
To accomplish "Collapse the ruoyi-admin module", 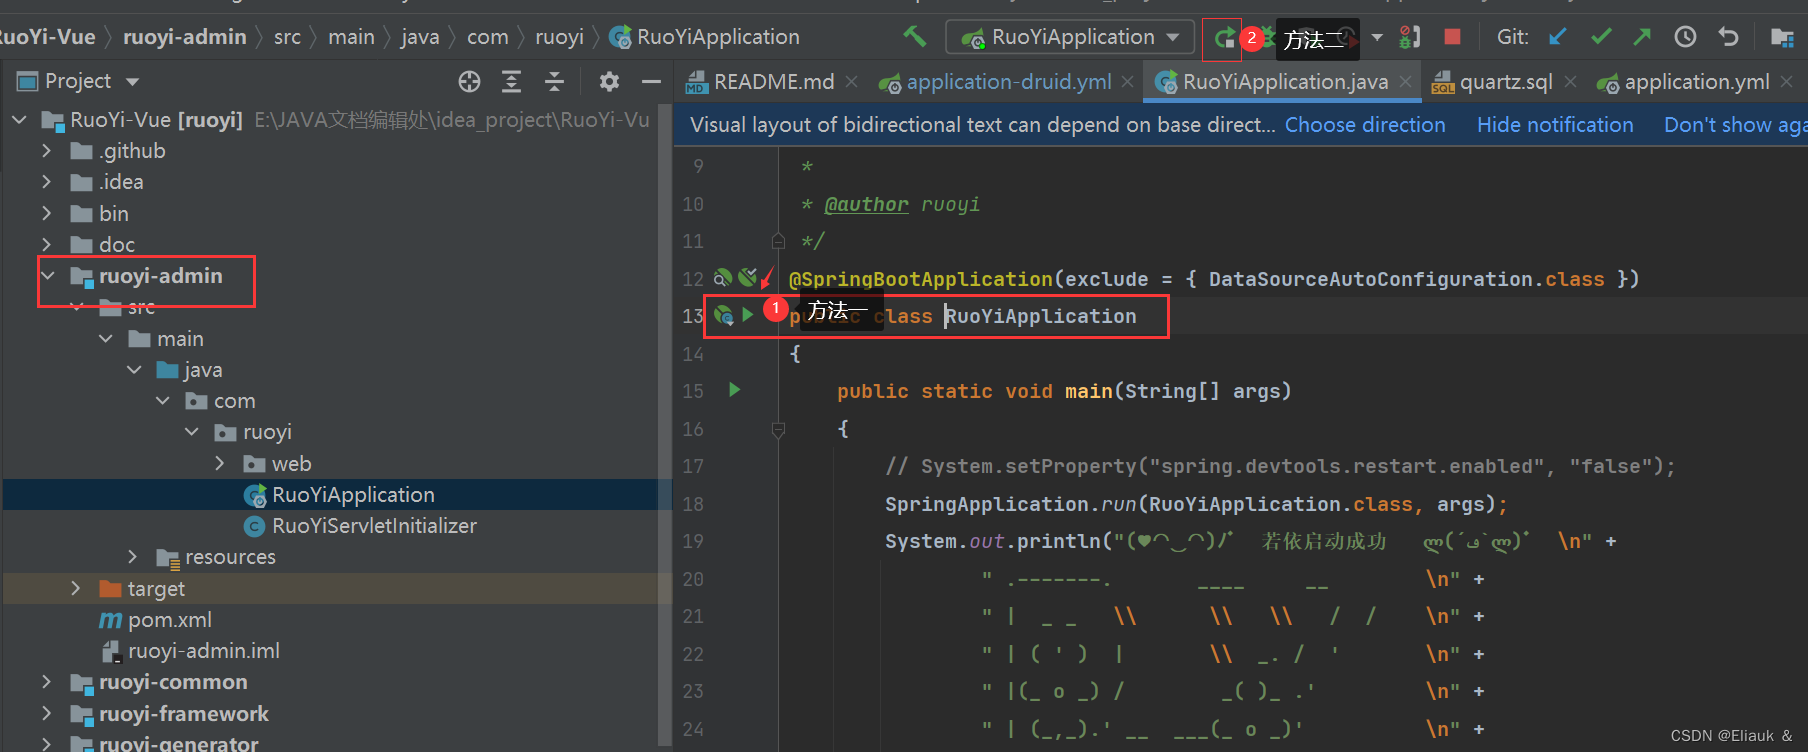I will pyautogui.click(x=47, y=276).
